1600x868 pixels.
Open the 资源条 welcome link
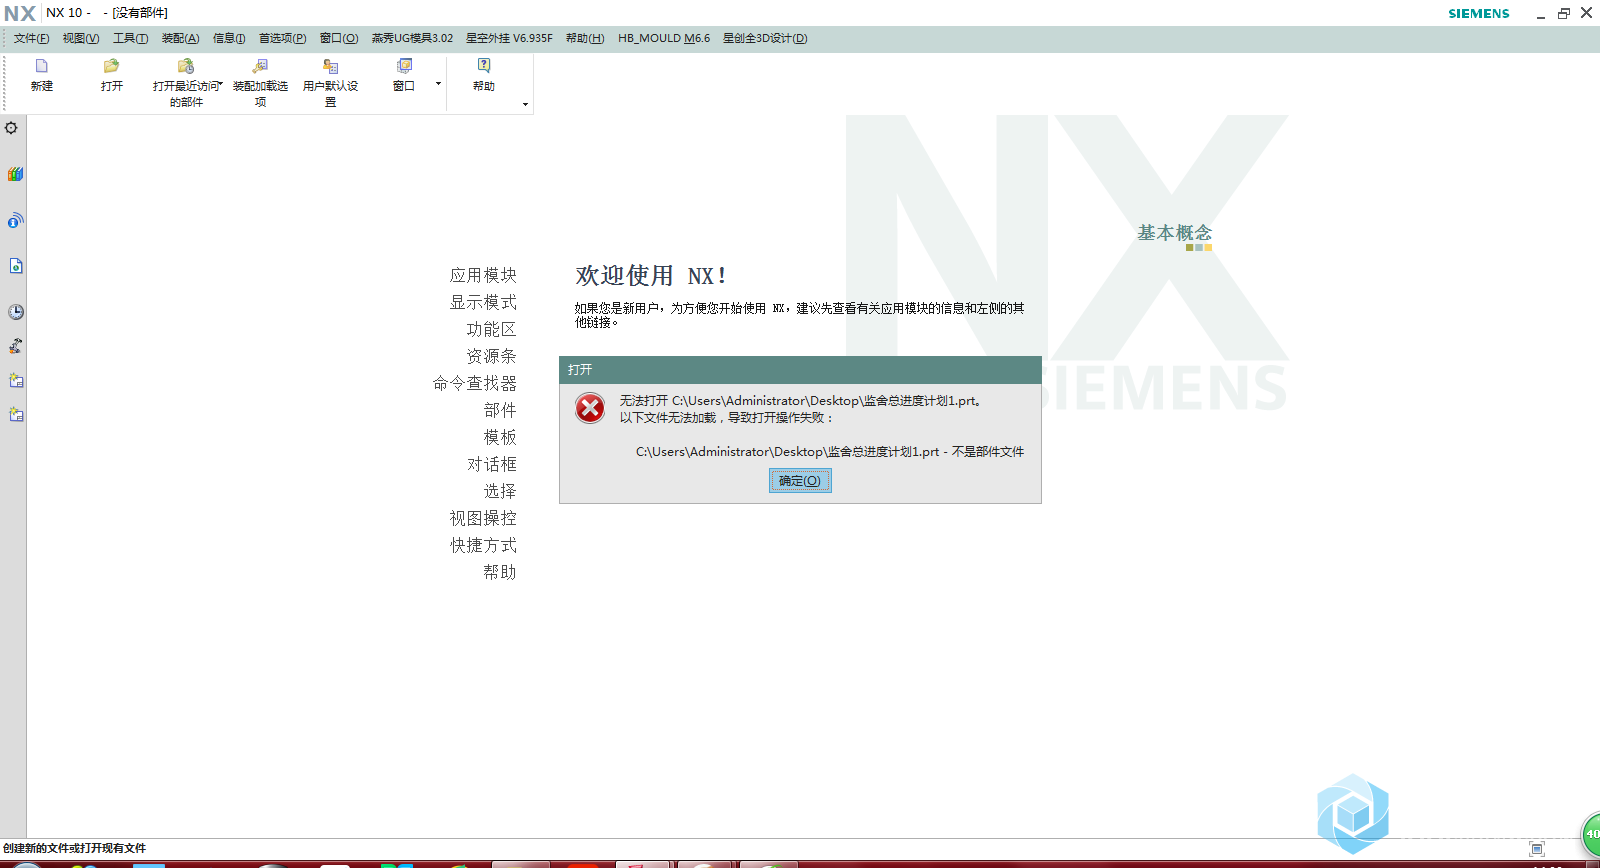(491, 356)
